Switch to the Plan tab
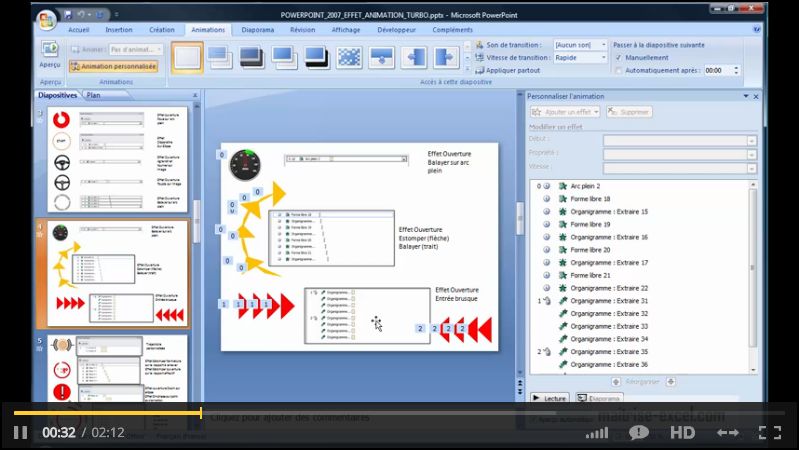This screenshot has height=450, width=799. (x=93, y=95)
